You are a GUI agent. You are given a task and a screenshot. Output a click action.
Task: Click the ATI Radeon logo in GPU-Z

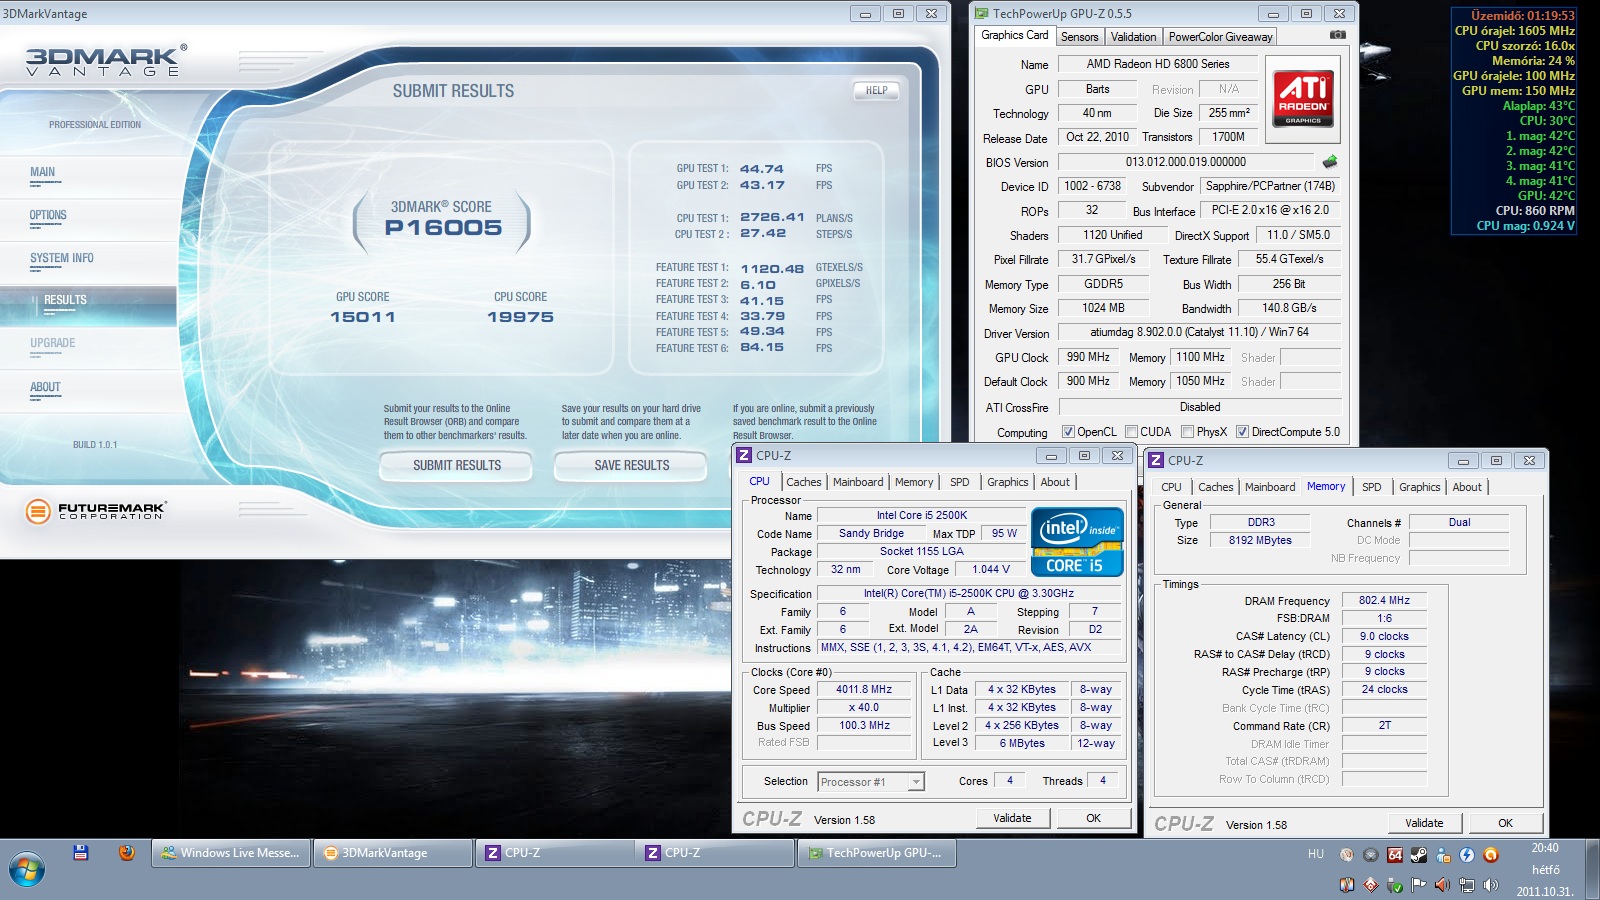pos(1303,99)
